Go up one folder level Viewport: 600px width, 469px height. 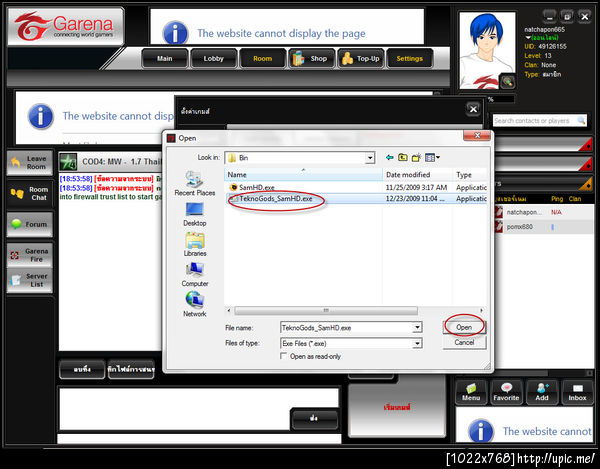coord(403,157)
